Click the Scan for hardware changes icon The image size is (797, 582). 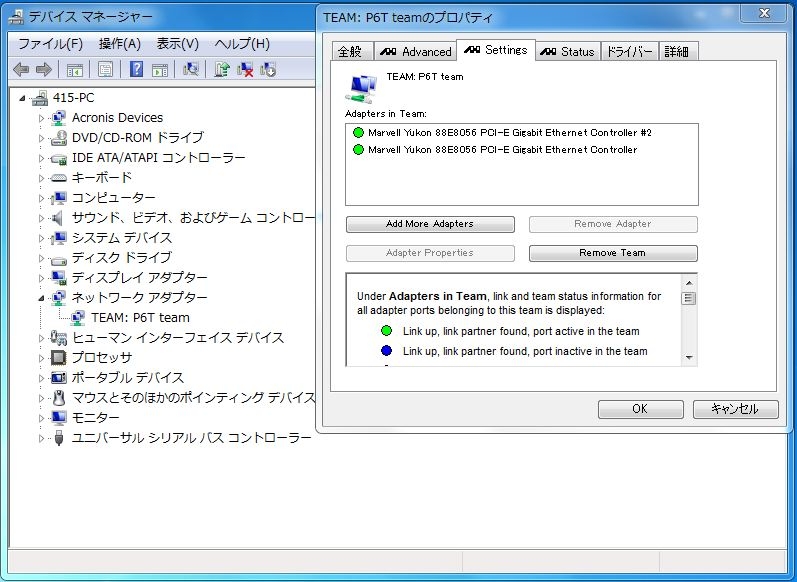[191, 69]
